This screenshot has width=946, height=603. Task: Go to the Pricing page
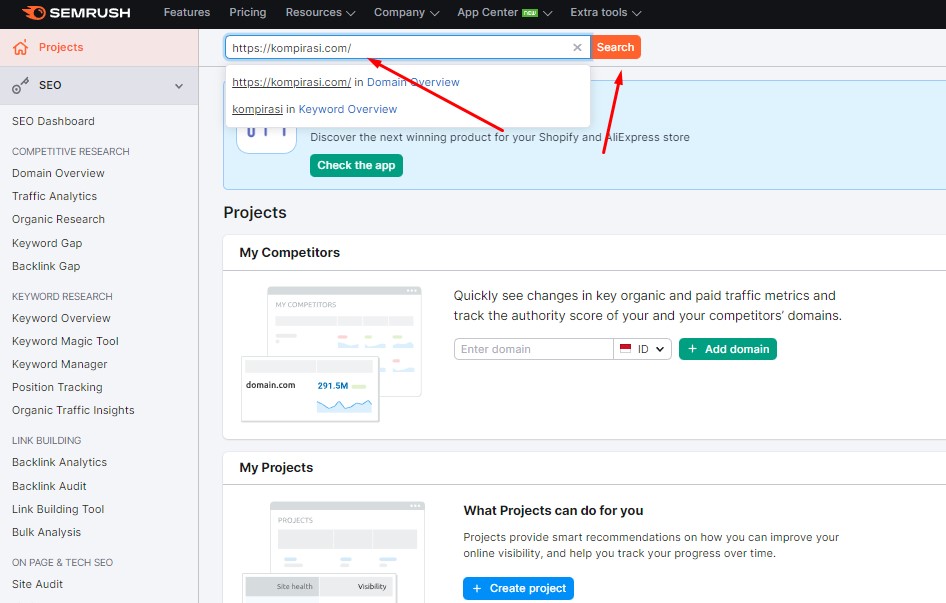click(248, 13)
